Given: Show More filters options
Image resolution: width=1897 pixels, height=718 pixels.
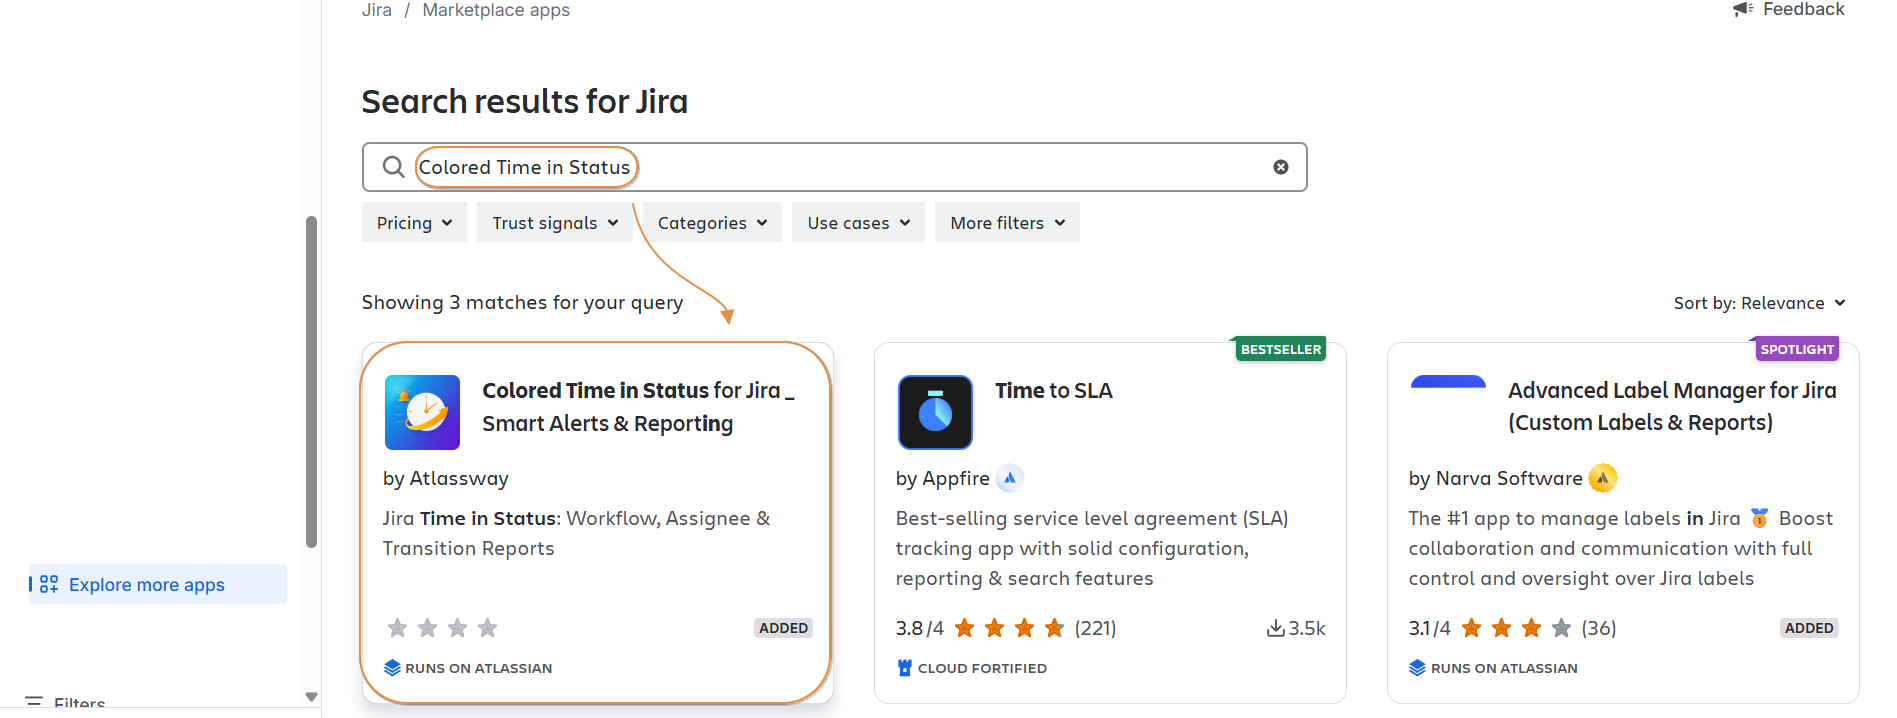Looking at the screenshot, I should click(1007, 223).
